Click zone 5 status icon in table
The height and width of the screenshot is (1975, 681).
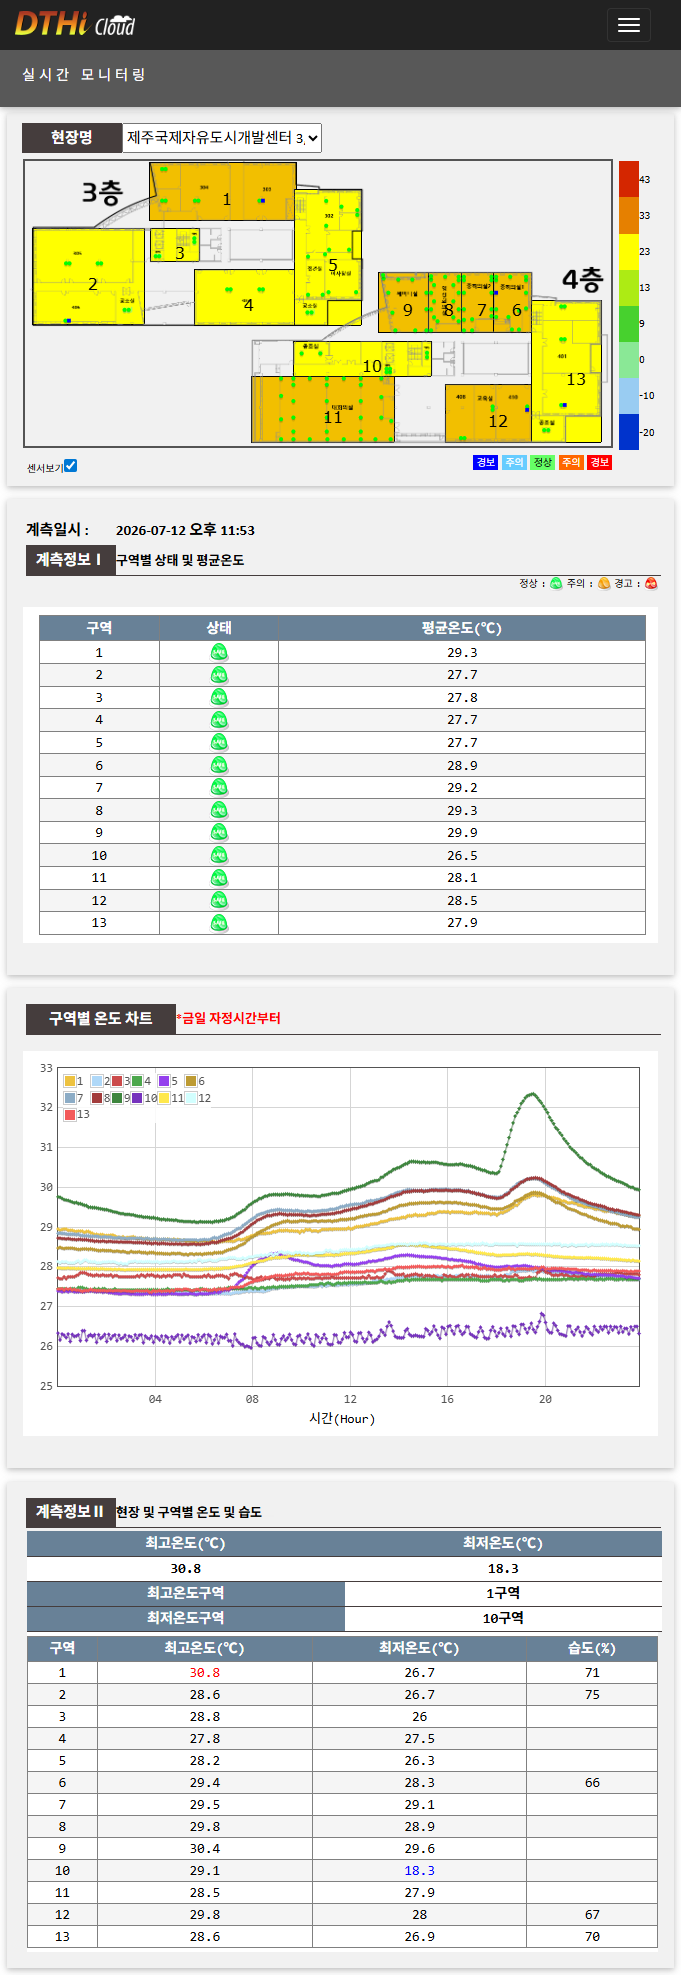coord(219,742)
